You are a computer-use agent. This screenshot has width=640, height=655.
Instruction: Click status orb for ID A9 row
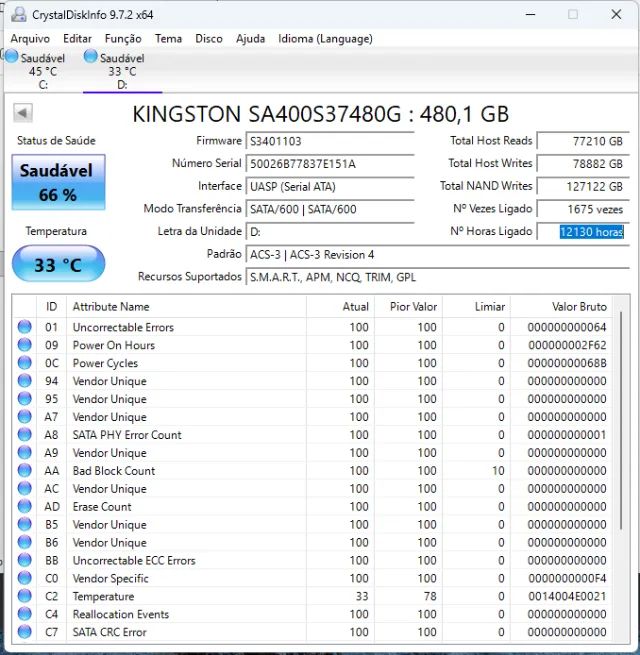[25, 452]
